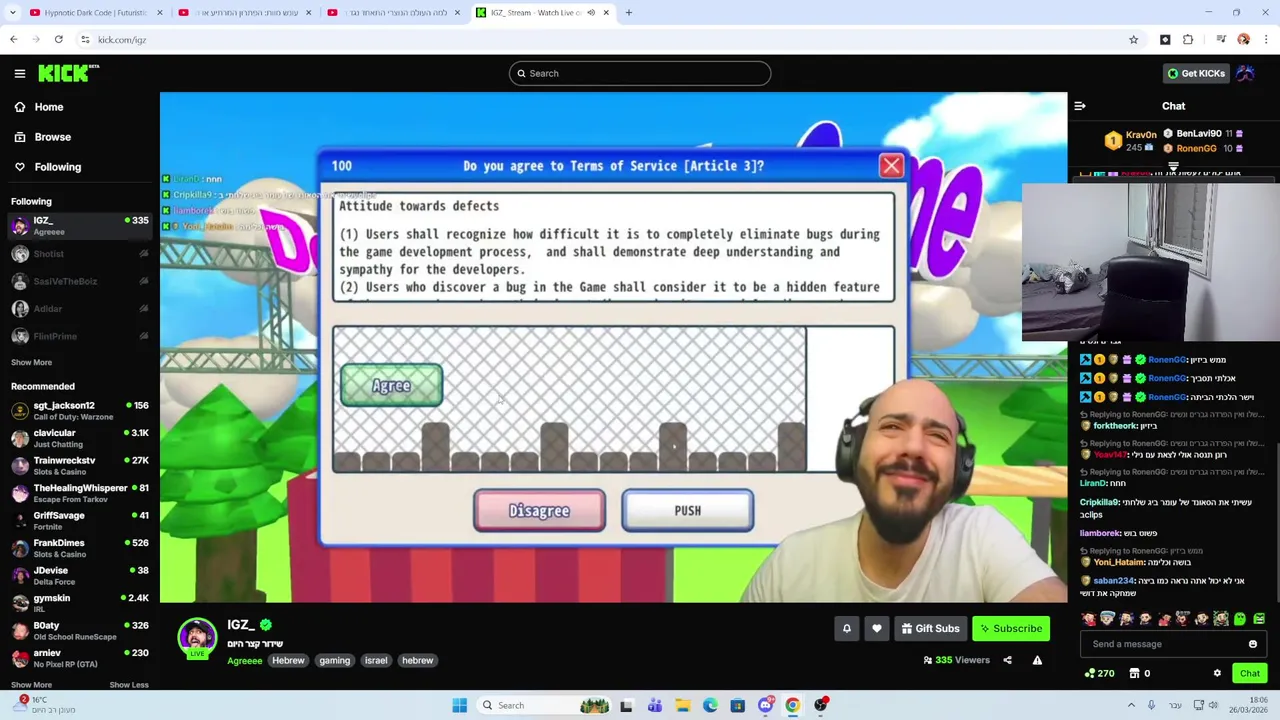Open a new browser tab

(629, 13)
